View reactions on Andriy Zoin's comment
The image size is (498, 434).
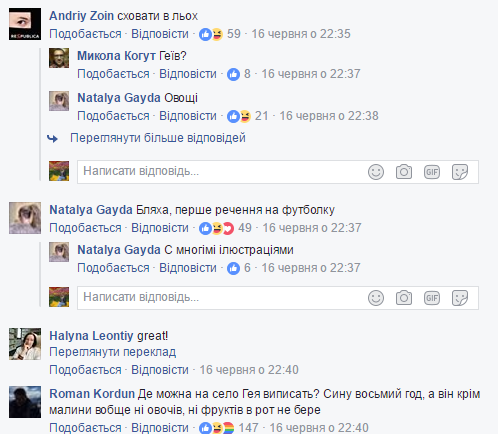tap(220, 34)
